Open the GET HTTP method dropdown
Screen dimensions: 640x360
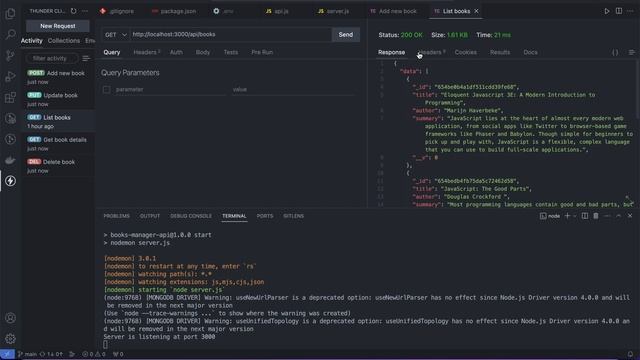pos(116,35)
